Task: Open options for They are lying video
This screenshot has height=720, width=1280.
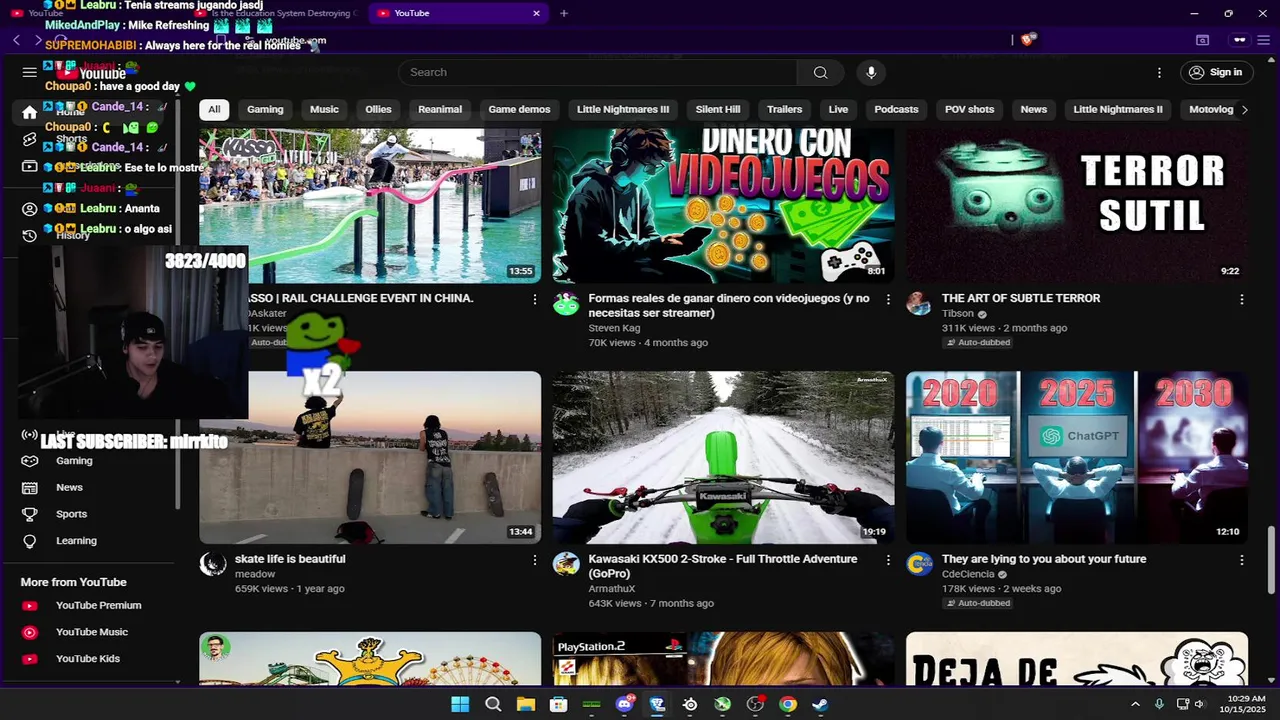Action: pos(1242,560)
